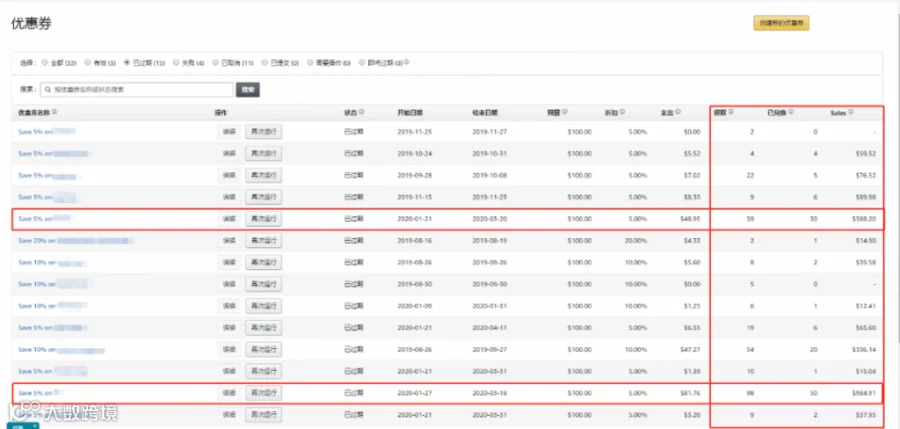Click info icon beside 状态 column header
Image resolution: width=900 pixels, height=429 pixels.
pyautogui.click(x=362, y=113)
